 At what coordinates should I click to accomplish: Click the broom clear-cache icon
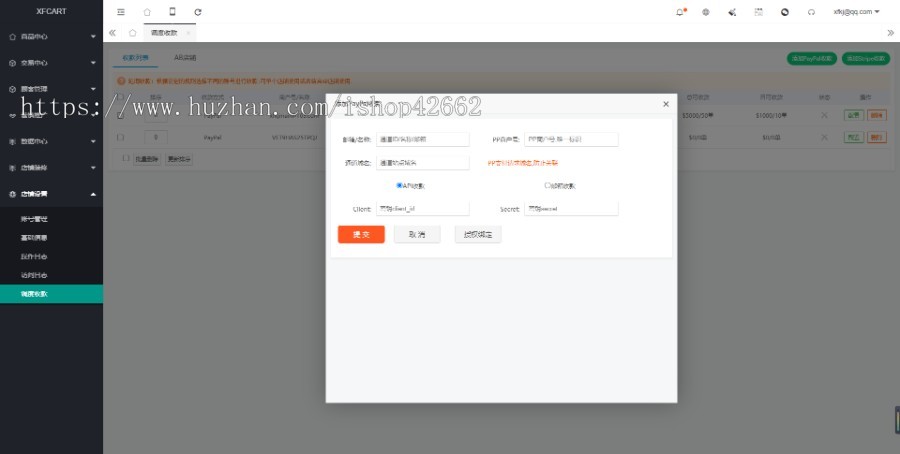tap(732, 12)
